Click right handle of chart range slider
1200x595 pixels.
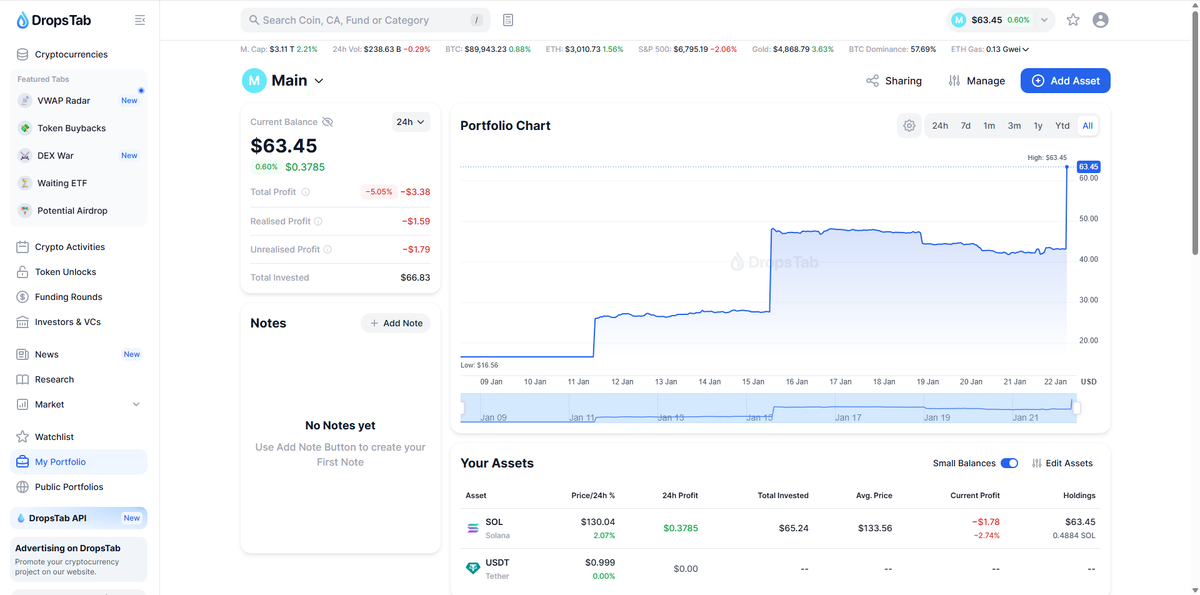pyautogui.click(x=1077, y=408)
